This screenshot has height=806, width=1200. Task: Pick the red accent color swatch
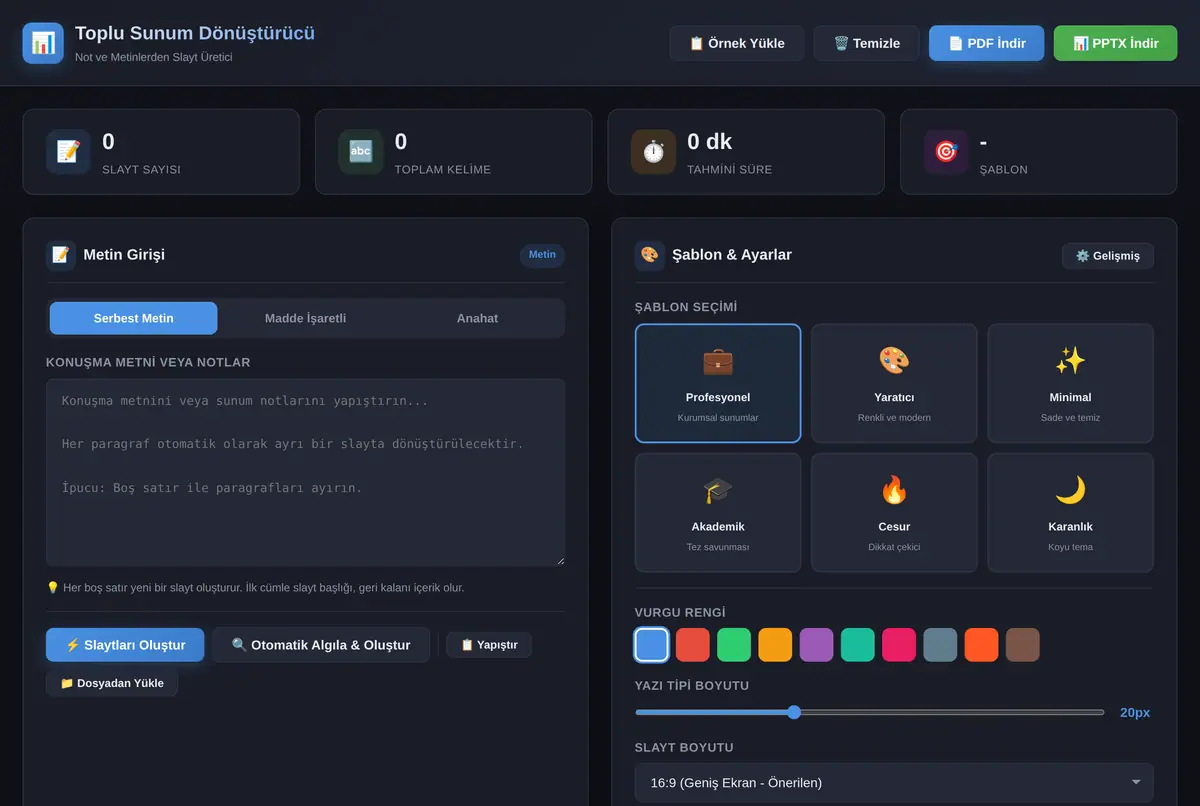coord(693,645)
